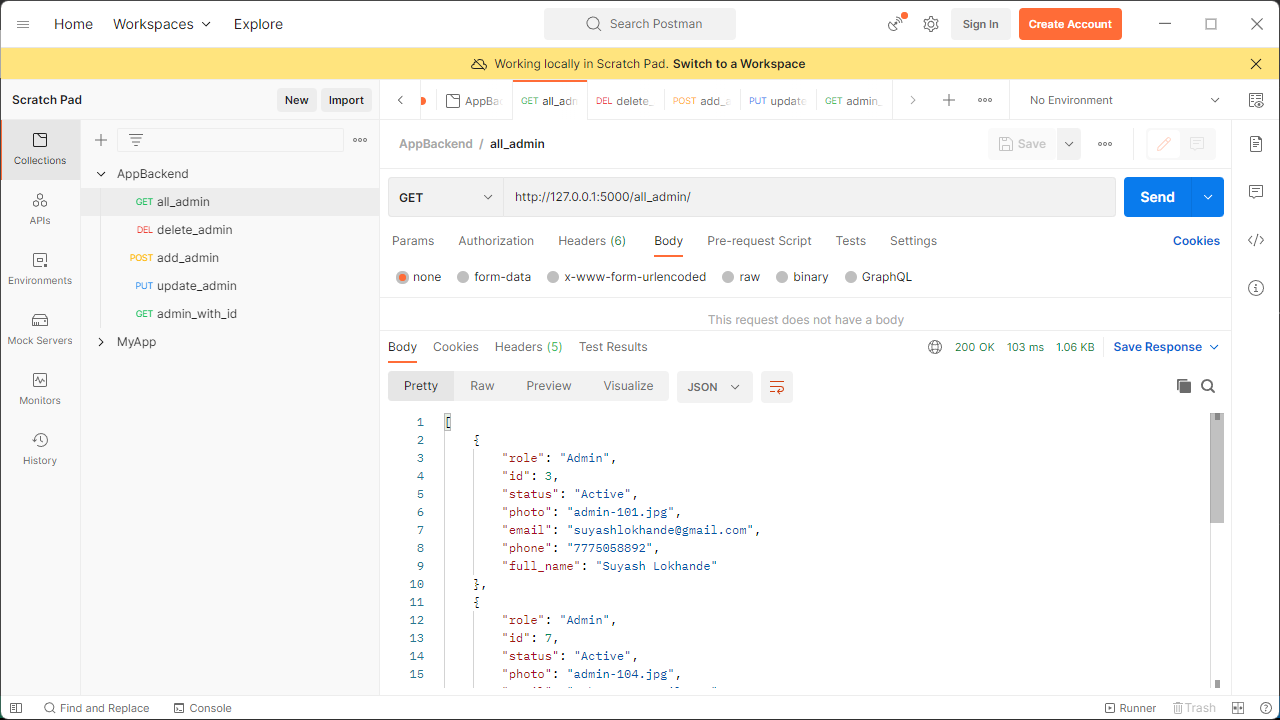Open request comments mode icon
The height and width of the screenshot is (720, 1280).
[1198, 144]
